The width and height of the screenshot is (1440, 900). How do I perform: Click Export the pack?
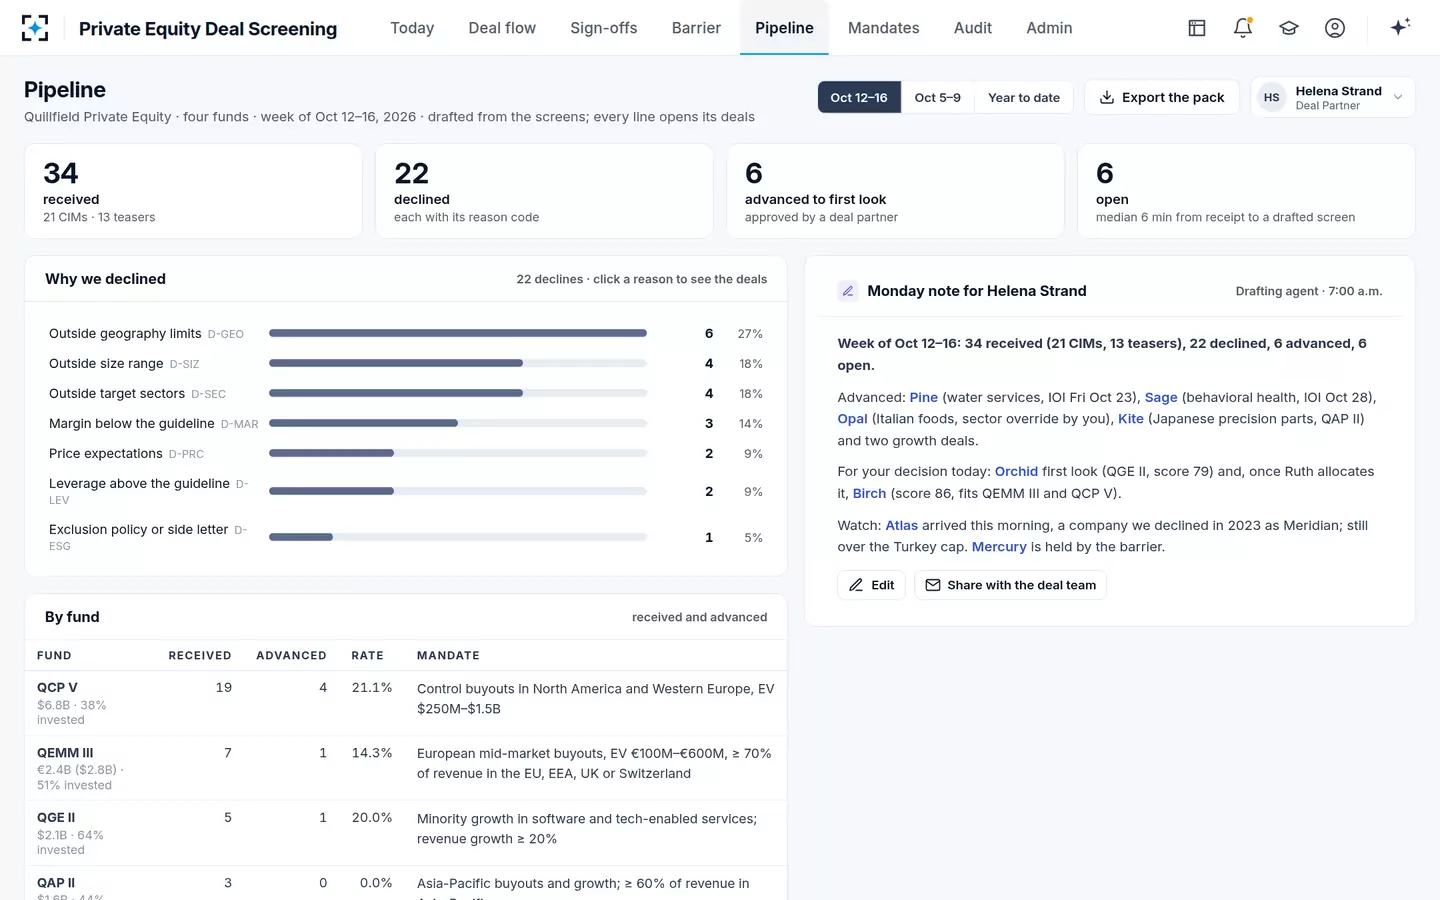click(1162, 97)
